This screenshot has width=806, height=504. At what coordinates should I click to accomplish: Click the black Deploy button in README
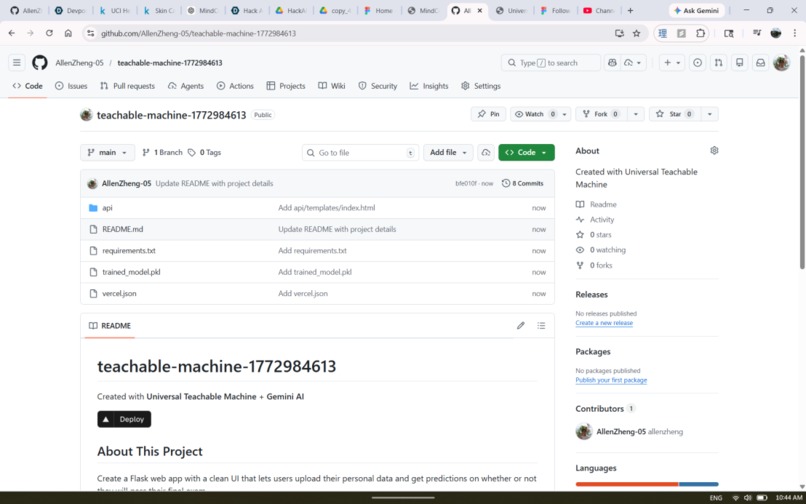[124, 419]
